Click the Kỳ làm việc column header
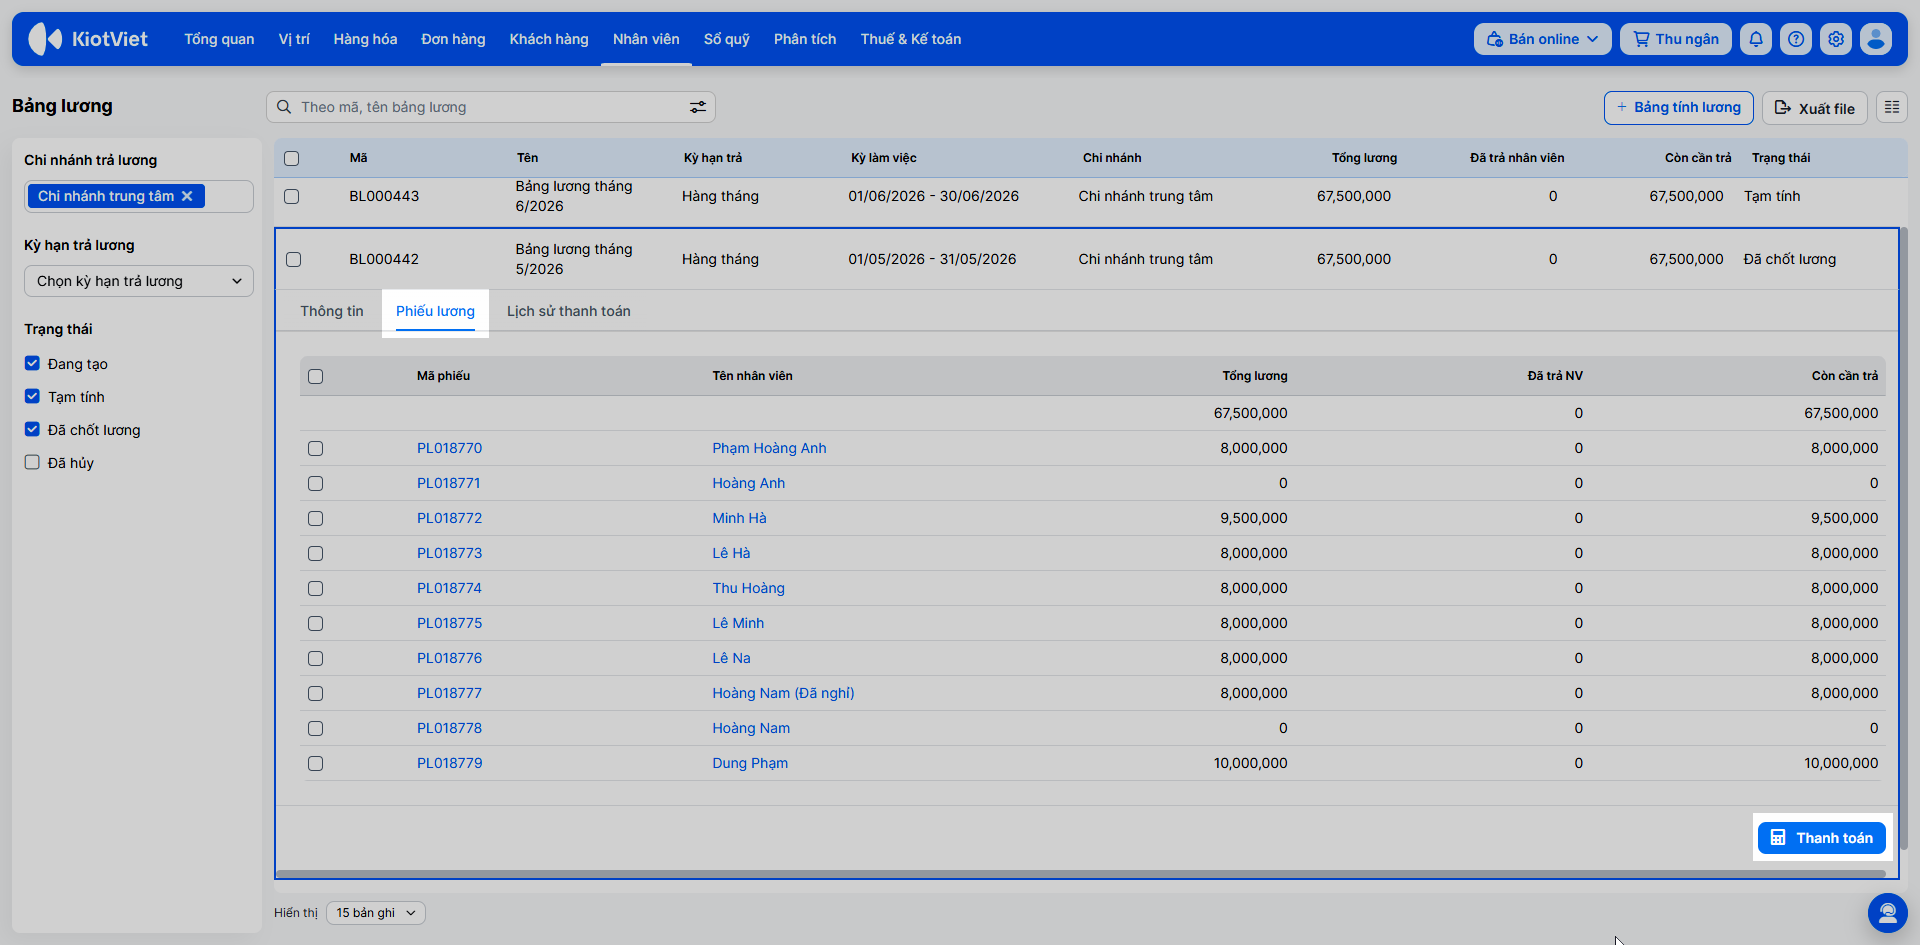This screenshot has width=1920, height=945. [x=883, y=158]
